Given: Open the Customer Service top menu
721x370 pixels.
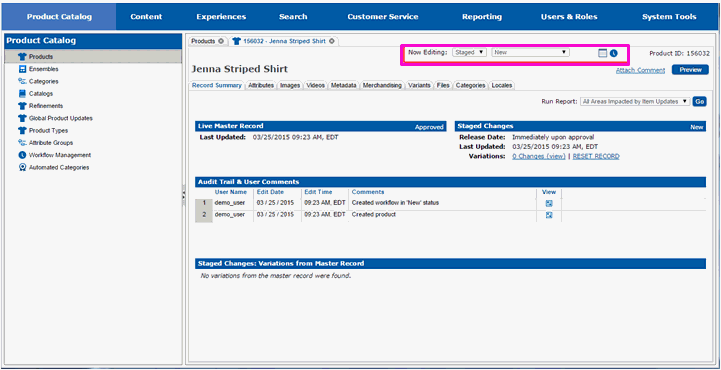Looking at the screenshot, I should point(383,17).
